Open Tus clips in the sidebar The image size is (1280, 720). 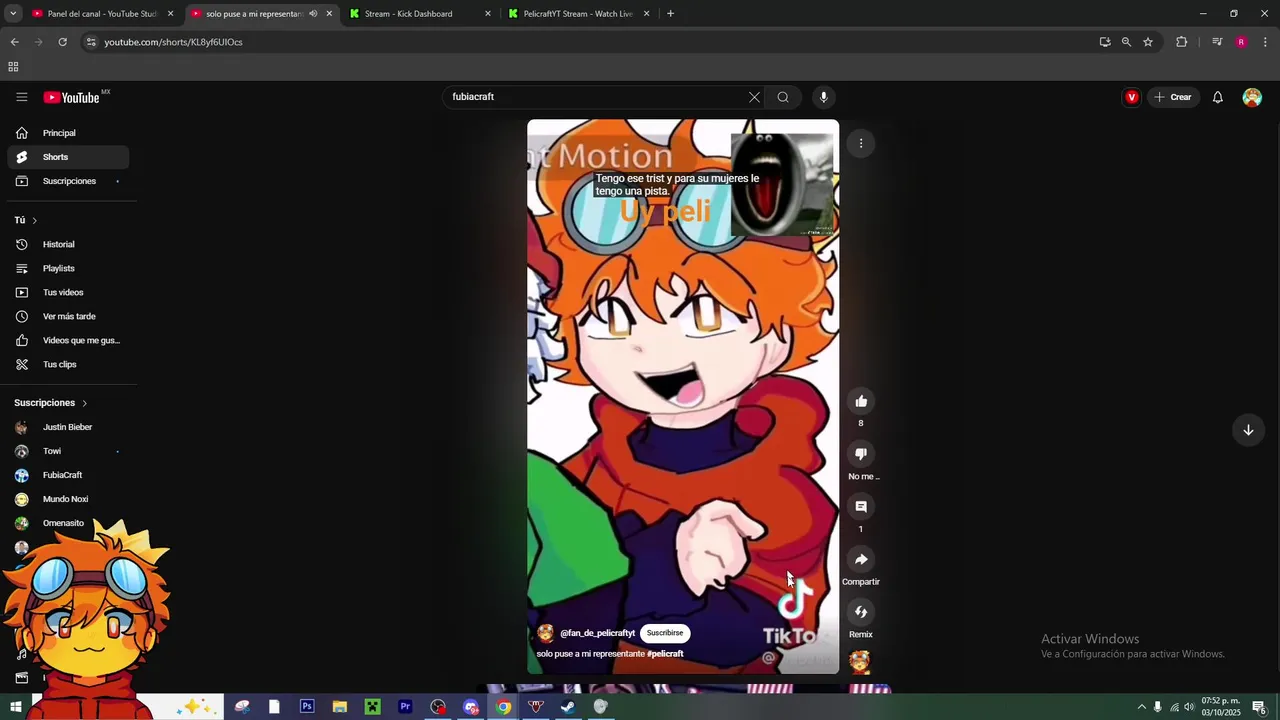[68, 364]
